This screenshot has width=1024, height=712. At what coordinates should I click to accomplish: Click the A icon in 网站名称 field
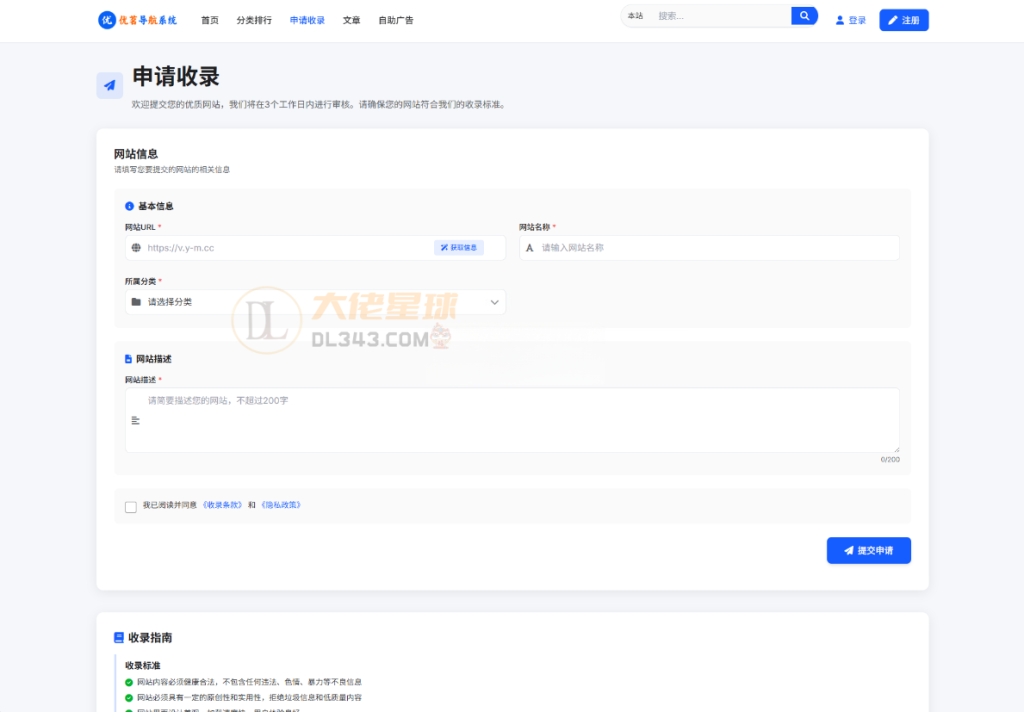(x=529, y=247)
